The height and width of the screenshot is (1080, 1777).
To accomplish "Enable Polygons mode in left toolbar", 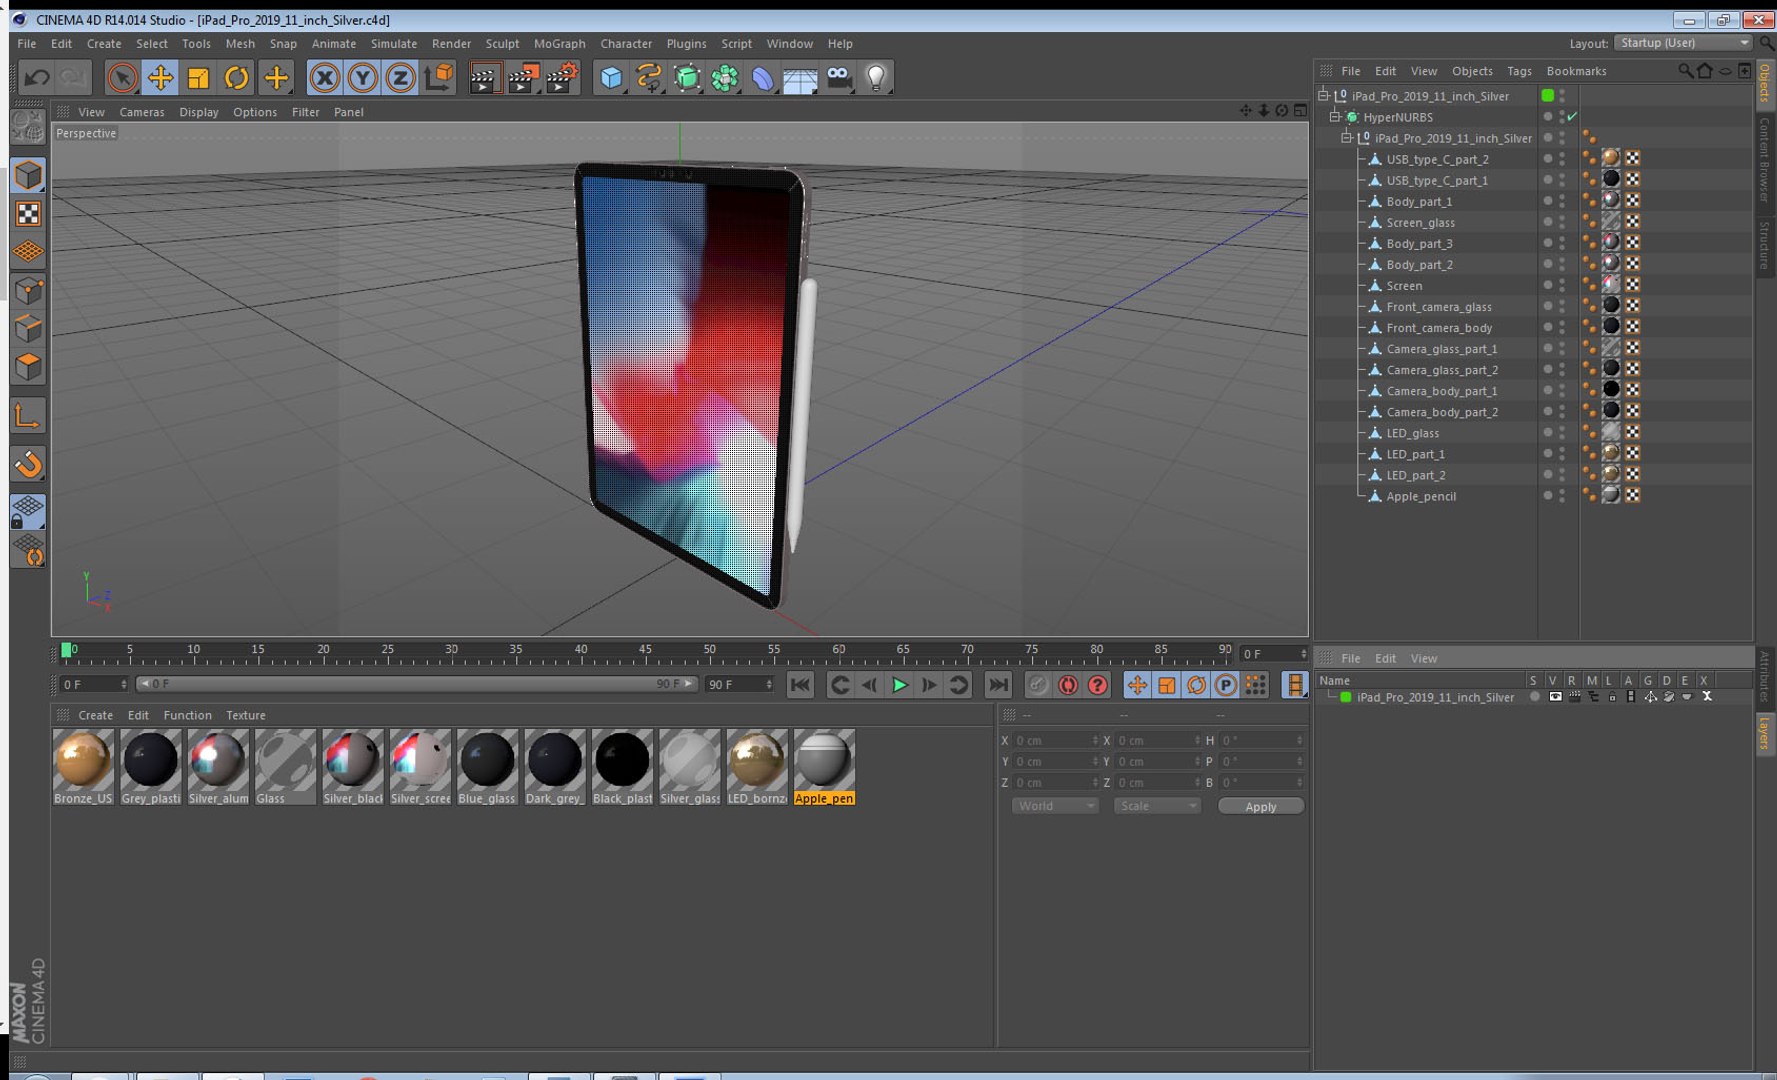I will coord(28,367).
